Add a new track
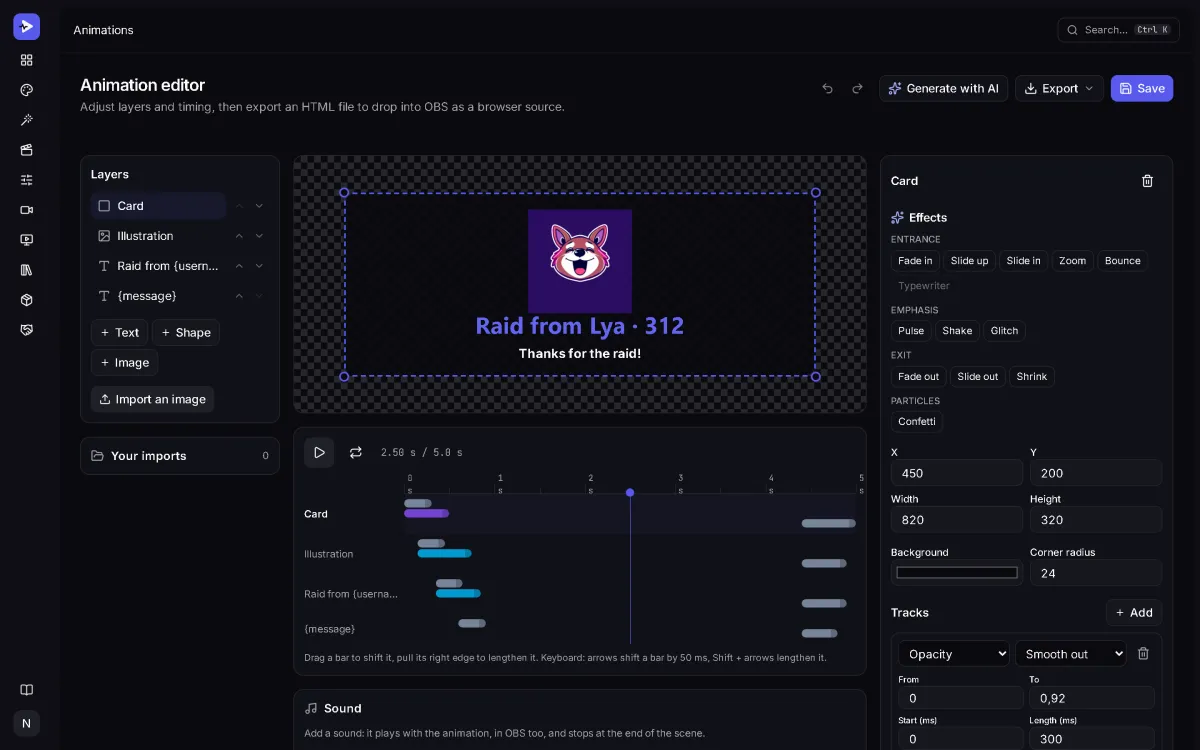The width and height of the screenshot is (1200, 750). pyautogui.click(x=1134, y=613)
